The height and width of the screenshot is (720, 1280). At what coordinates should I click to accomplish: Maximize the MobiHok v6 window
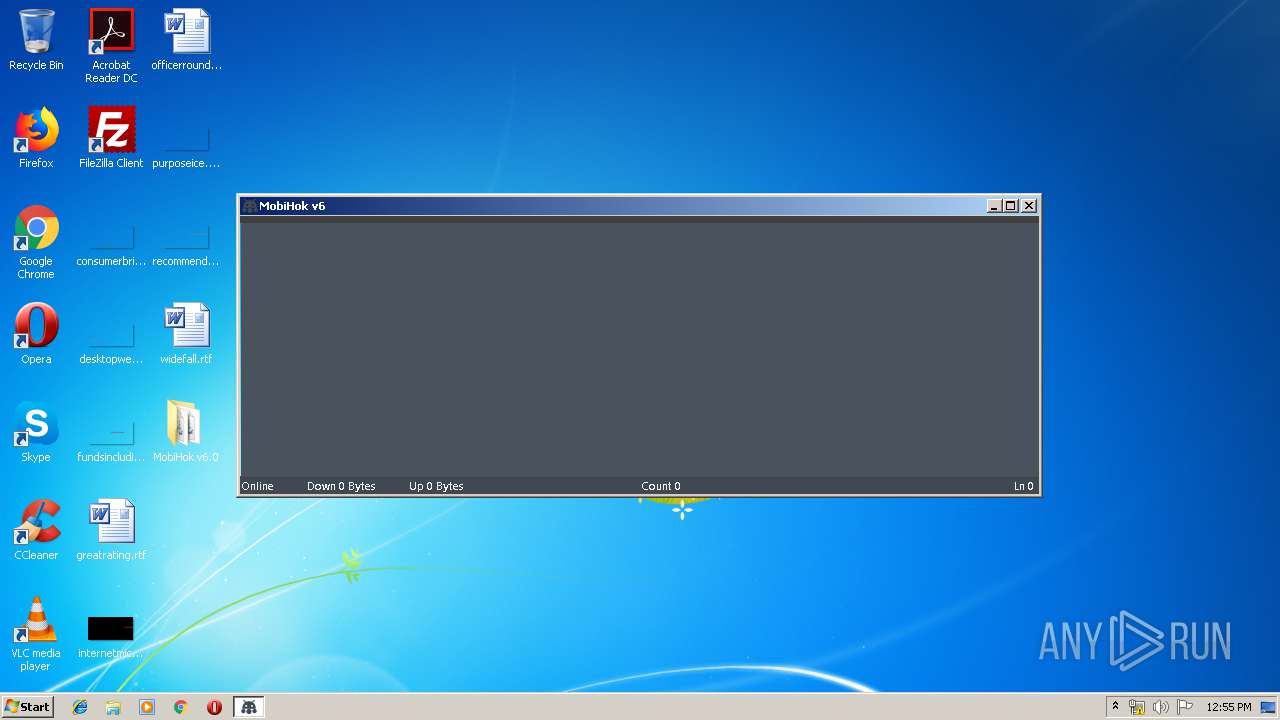(1011, 206)
